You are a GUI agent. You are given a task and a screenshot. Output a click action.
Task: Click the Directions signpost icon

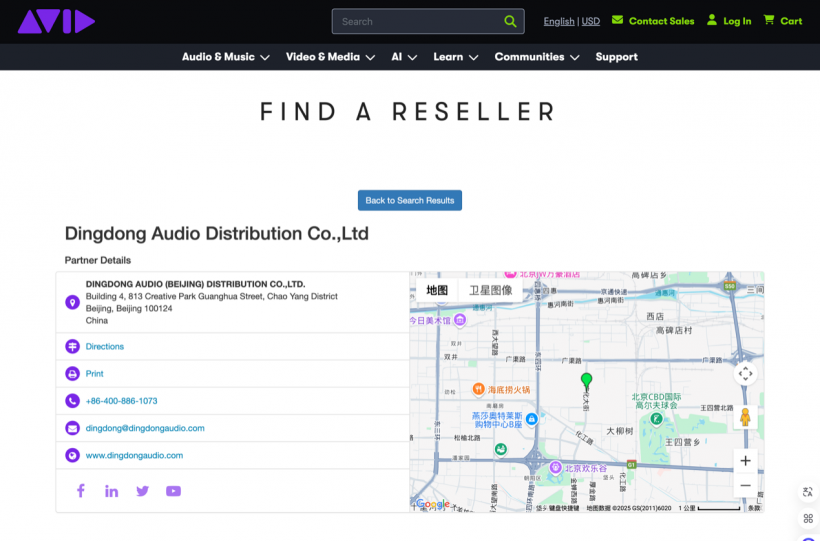point(72,346)
